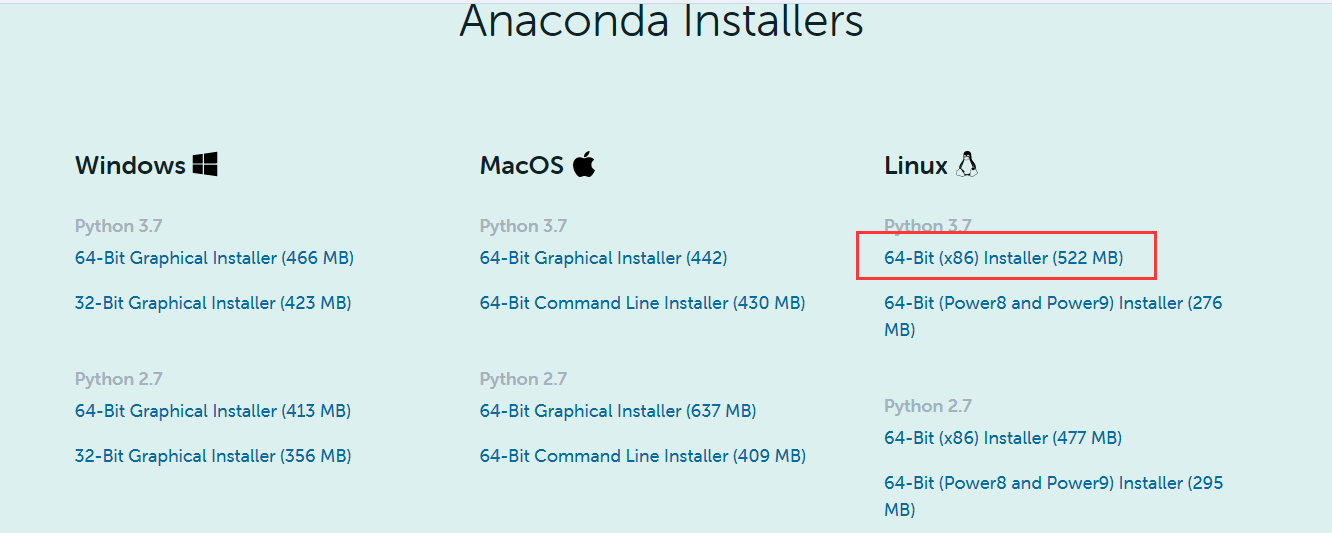The image size is (1332, 533).
Task: Download Windows Python 2.7 64-Bit Graphical Installer
Action: tap(213, 411)
